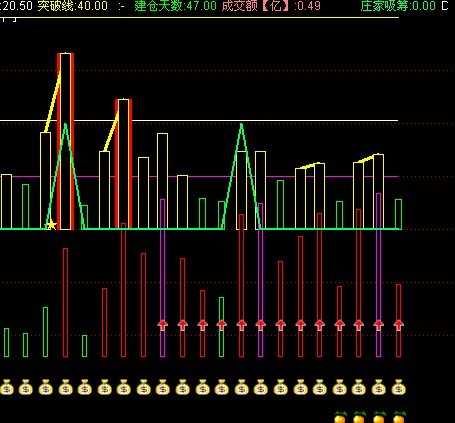Click the leftmost orange fruit icon
The image size is (455, 423).
coord(340,418)
